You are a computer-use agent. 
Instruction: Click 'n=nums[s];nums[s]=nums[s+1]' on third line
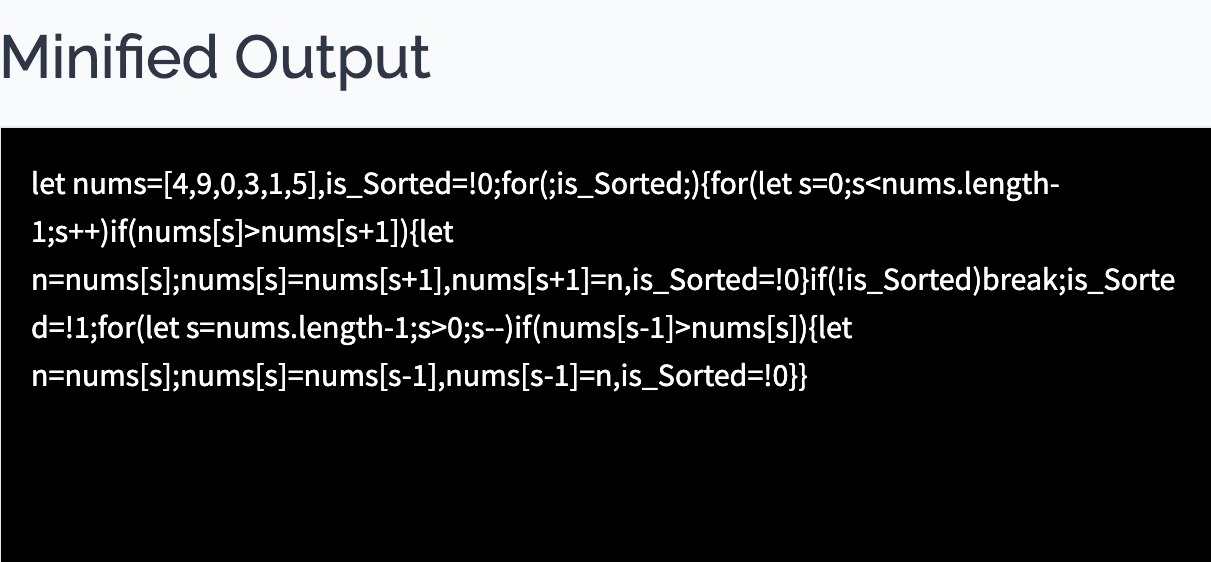(237, 280)
